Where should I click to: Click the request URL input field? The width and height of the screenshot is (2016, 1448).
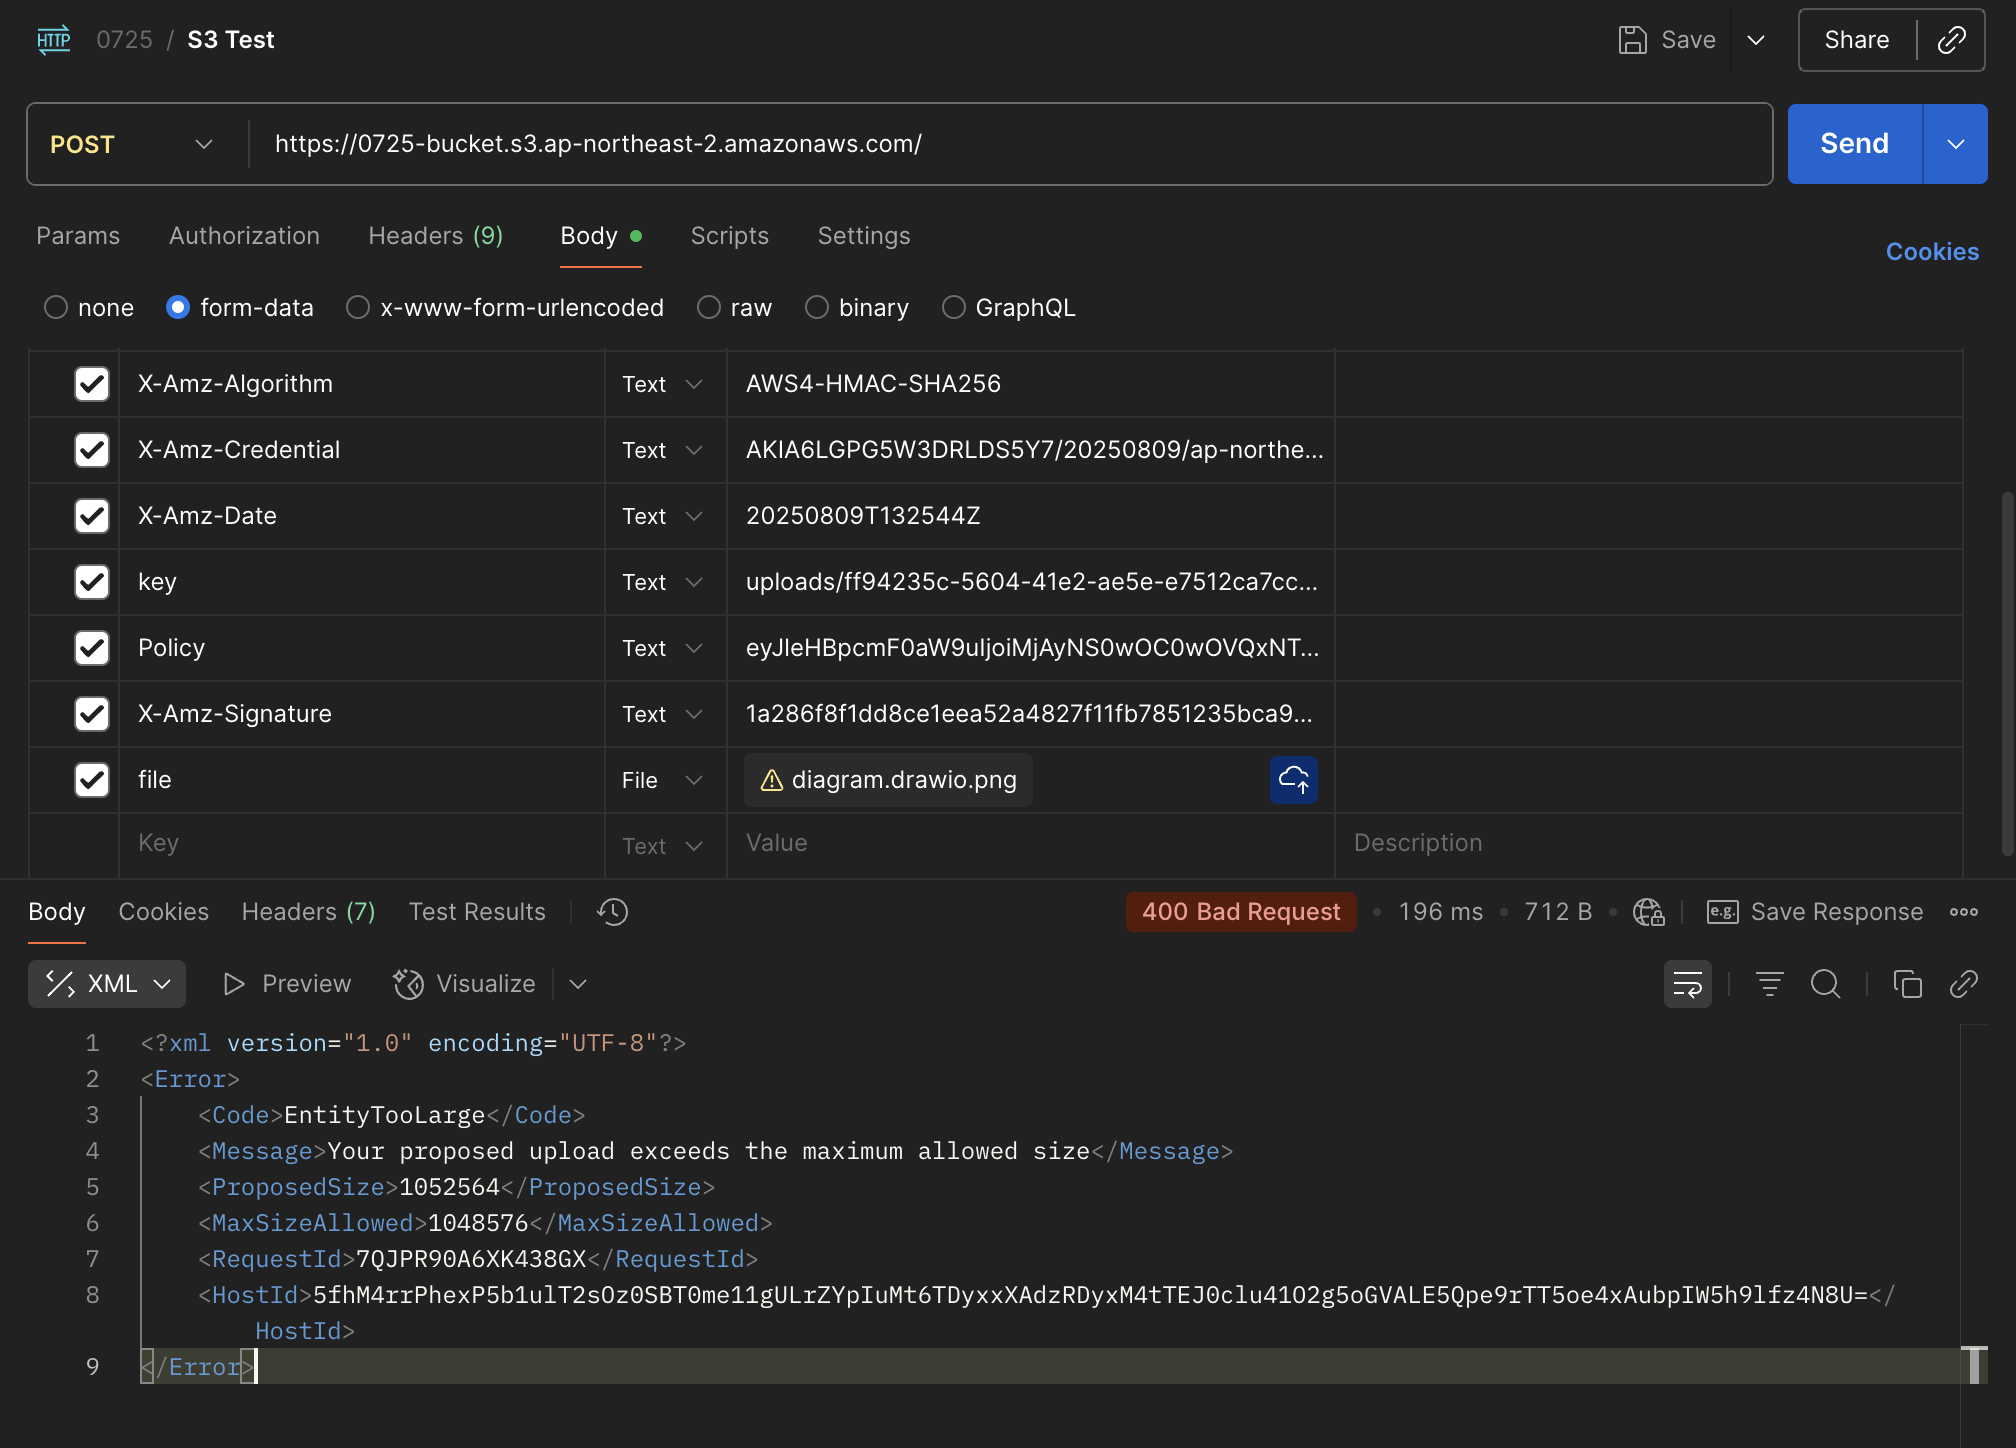pos(1000,144)
